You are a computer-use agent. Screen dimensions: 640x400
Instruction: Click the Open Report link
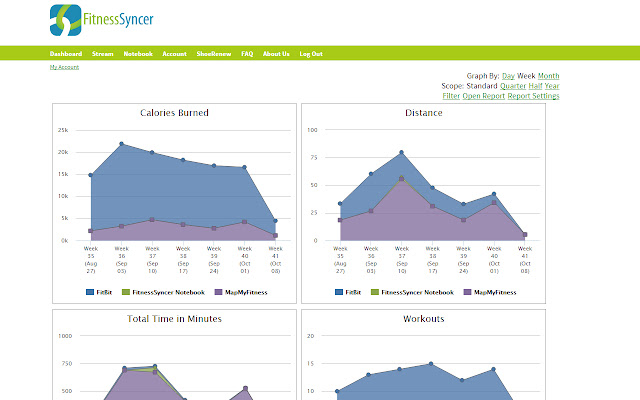click(x=483, y=96)
